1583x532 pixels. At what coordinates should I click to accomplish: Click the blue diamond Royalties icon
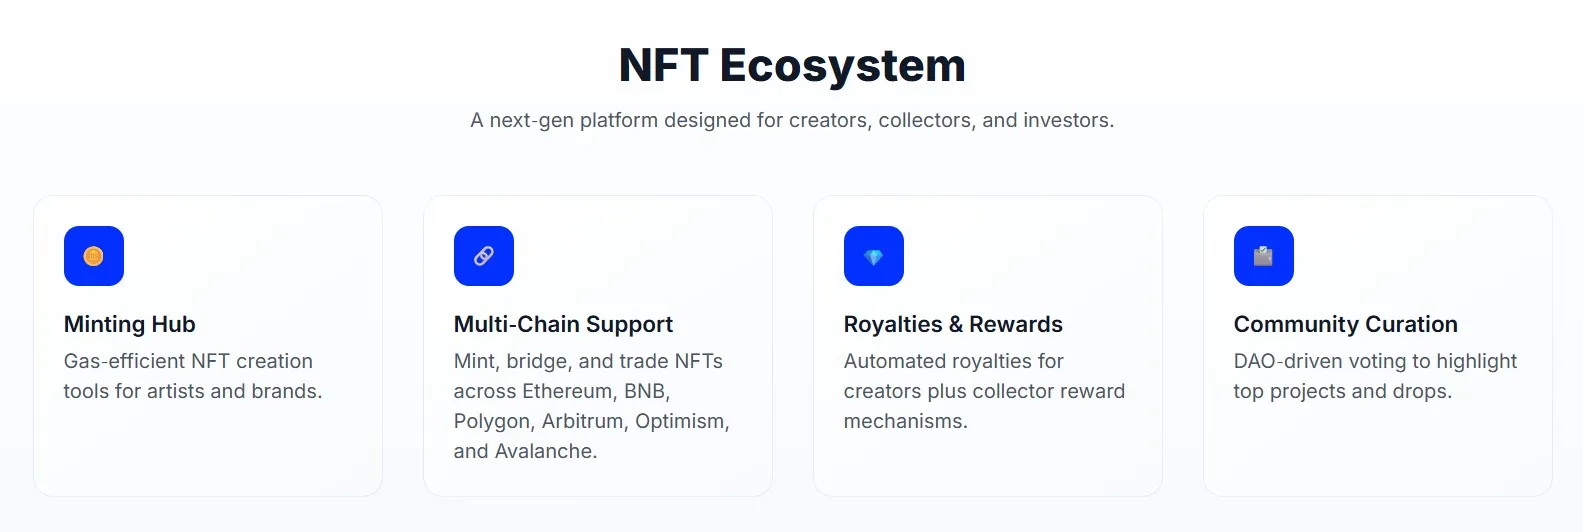(874, 256)
